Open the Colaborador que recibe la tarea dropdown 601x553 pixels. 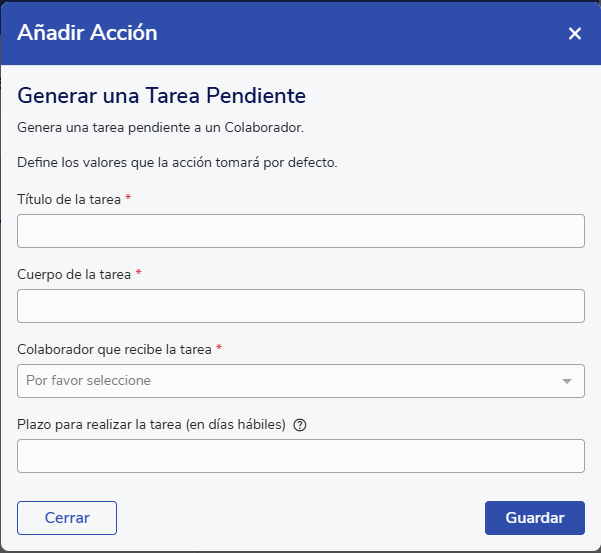[290, 381]
